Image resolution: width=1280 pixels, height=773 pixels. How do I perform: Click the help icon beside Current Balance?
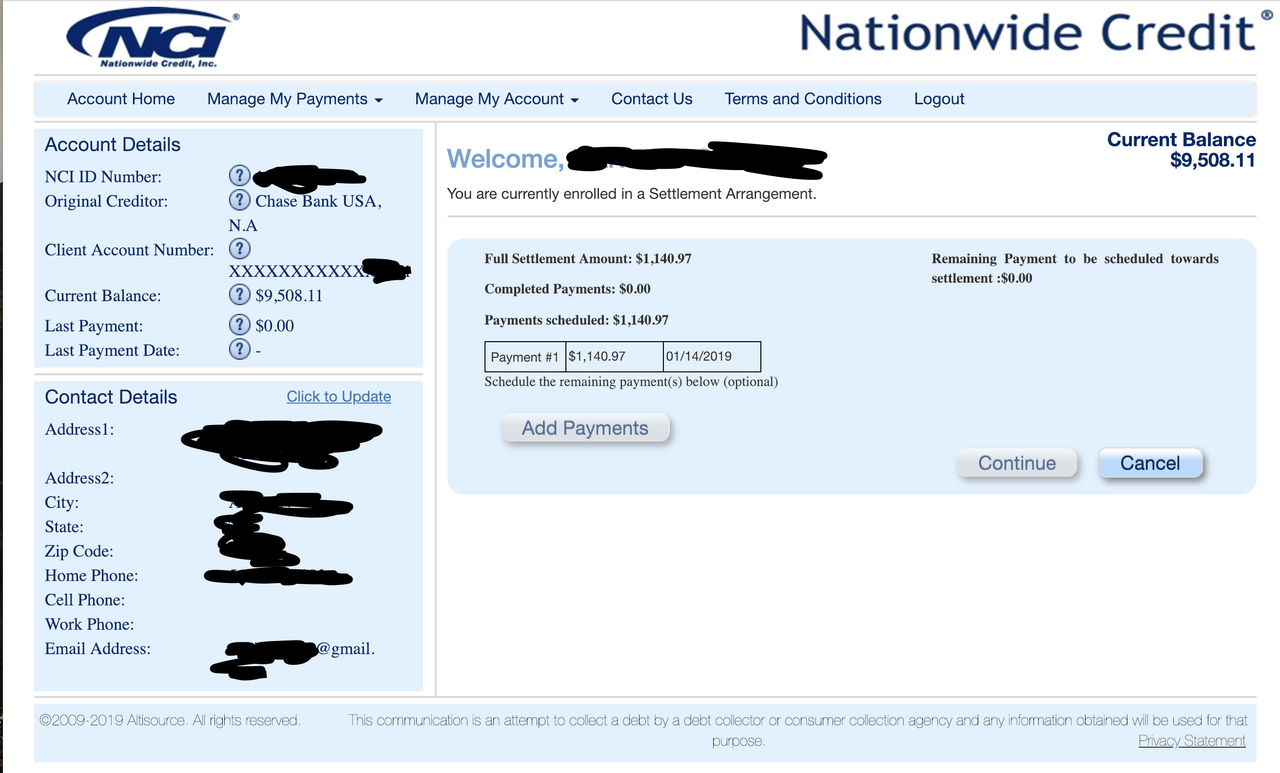coord(239,295)
